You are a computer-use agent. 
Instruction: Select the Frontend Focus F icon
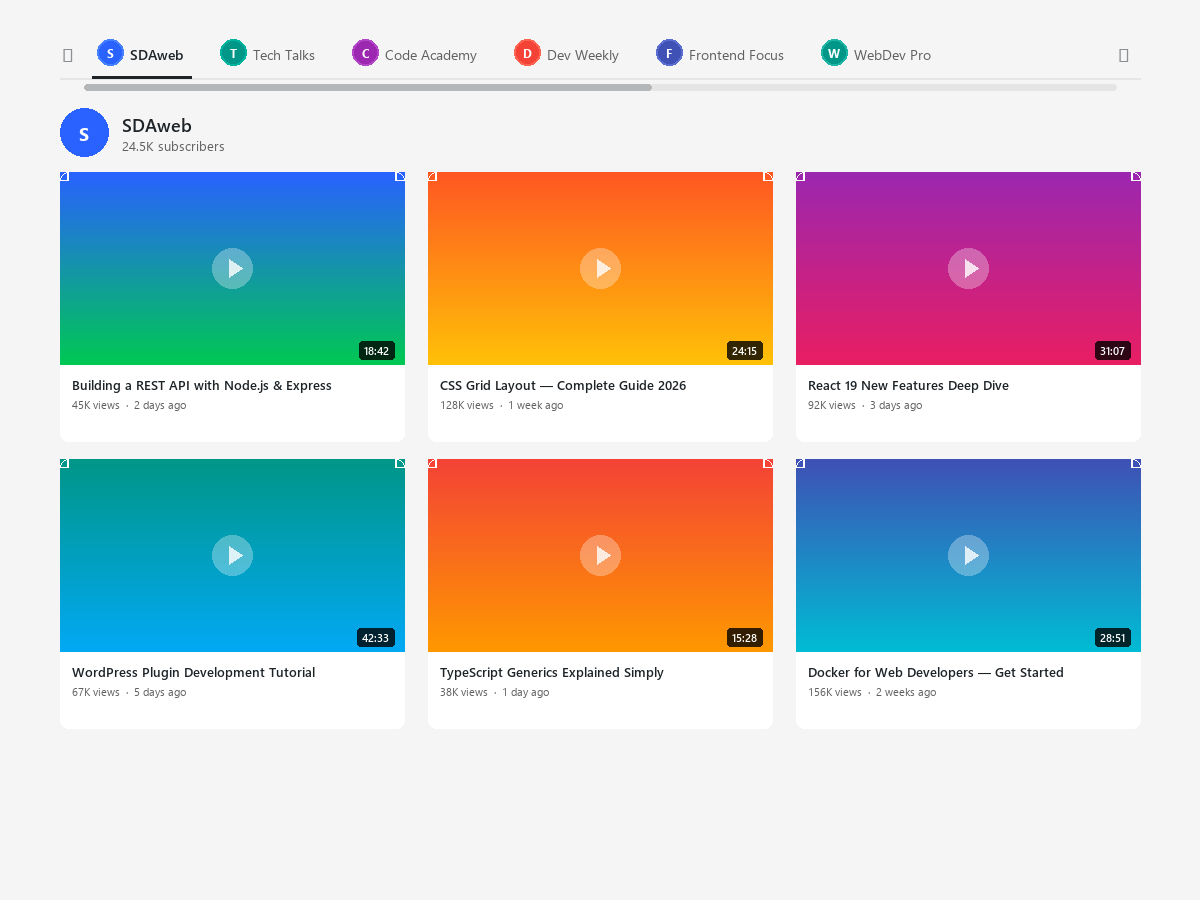point(668,52)
